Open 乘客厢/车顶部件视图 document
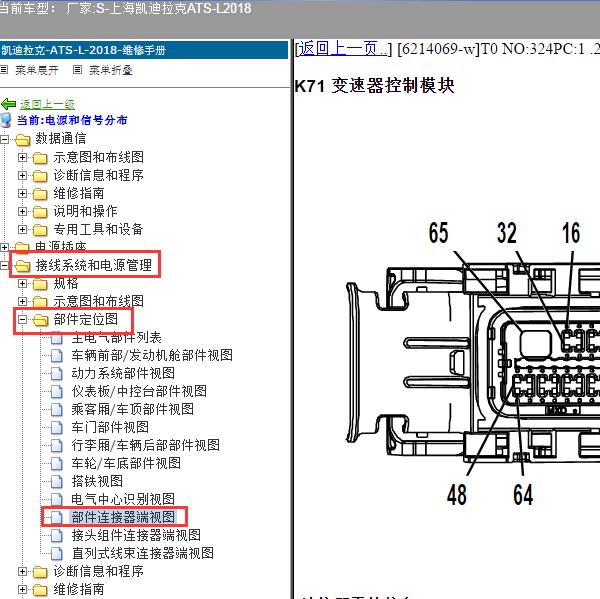 tap(133, 409)
